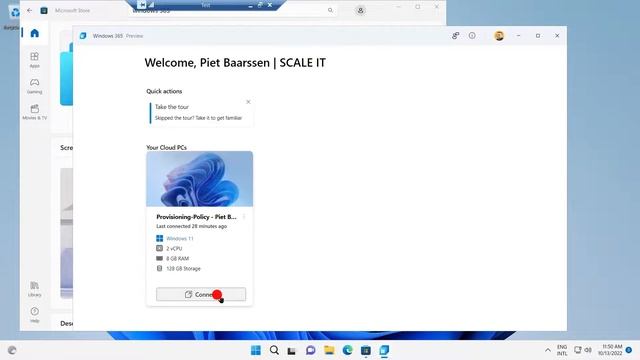The width and height of the screenshot is (640, 360).
Task: Open the user profile avatar in Windows 365
Action: coord(499,36)
